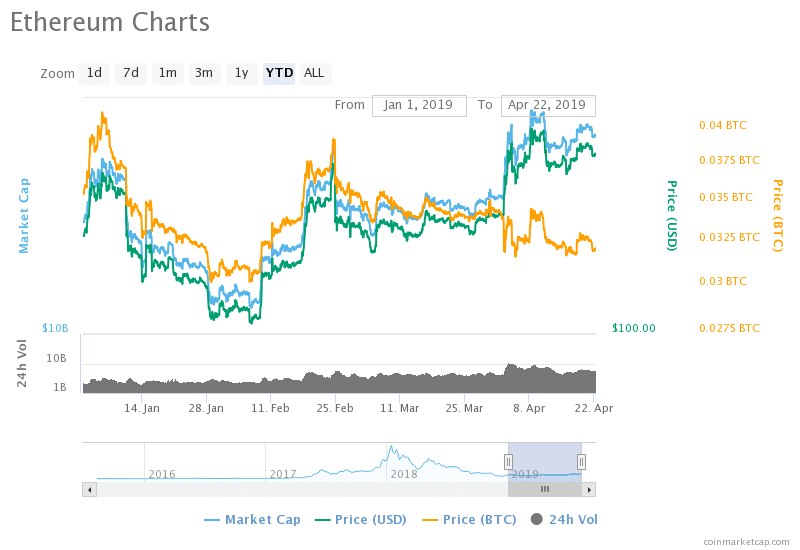
Task: Click the Price (USD) axis title
Action: click(x=672, y=215)
